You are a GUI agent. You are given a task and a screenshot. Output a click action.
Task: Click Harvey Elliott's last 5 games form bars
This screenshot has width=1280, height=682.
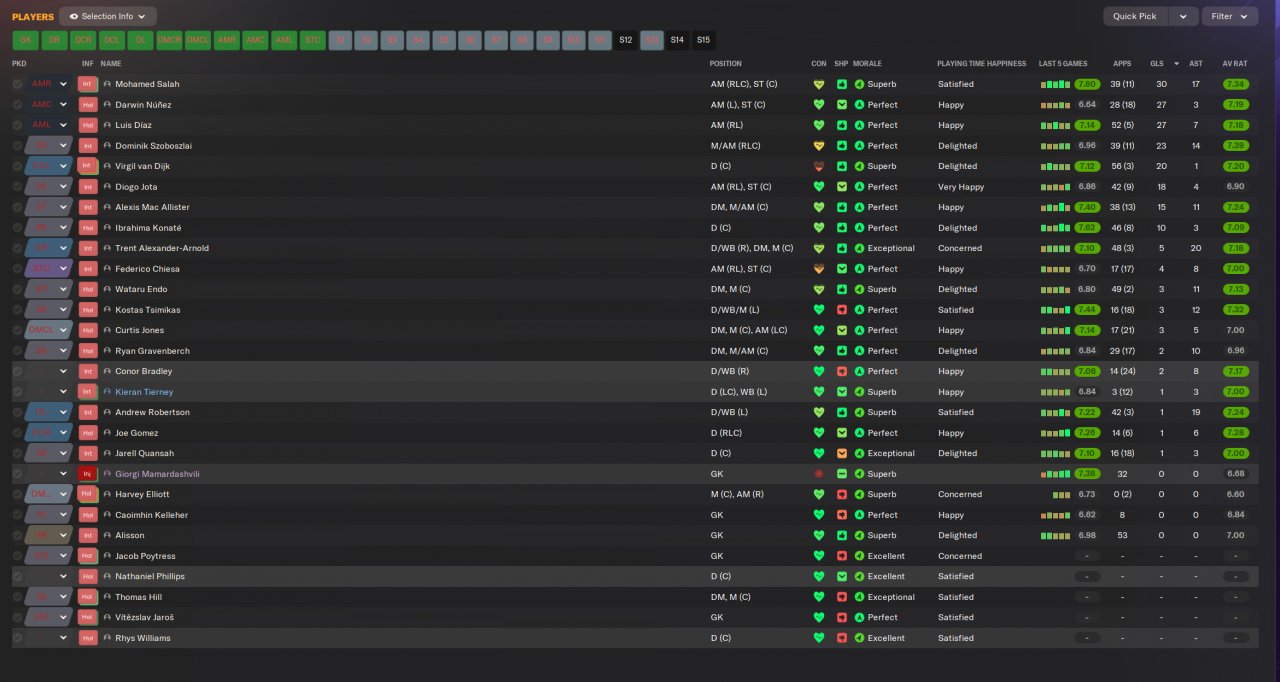click(1062, 494)
